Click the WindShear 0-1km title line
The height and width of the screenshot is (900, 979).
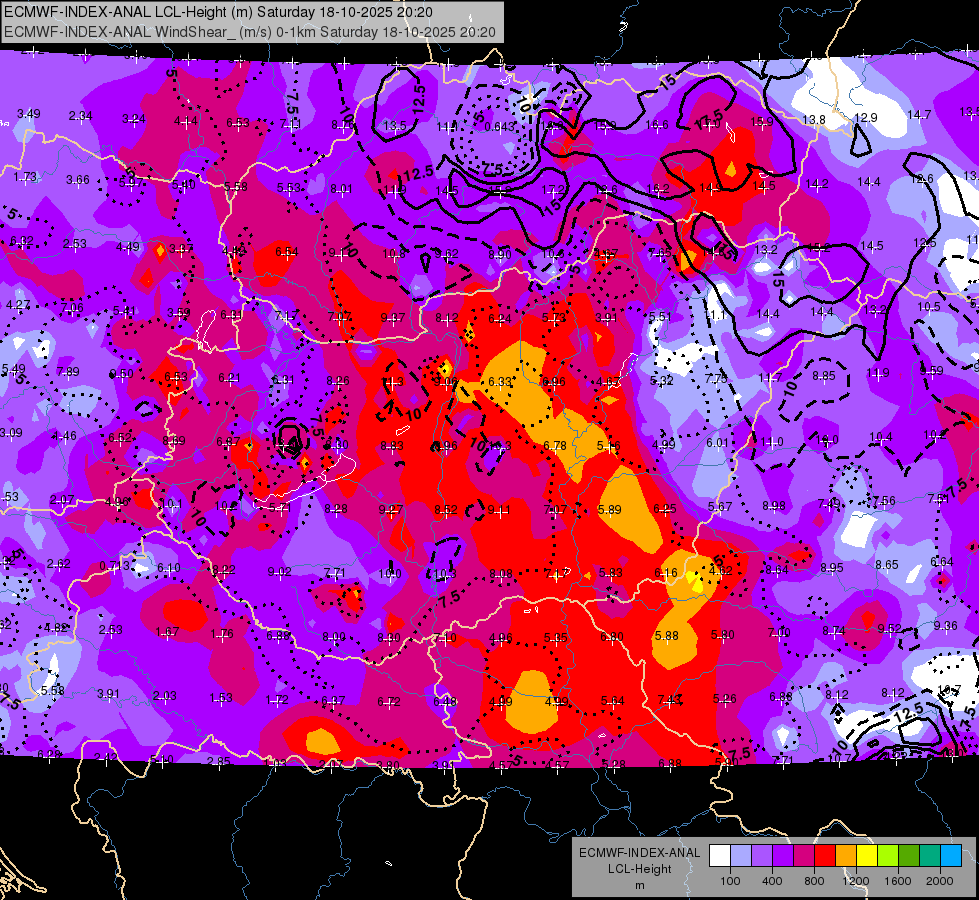pyautogui.click(x=250, y=32)
